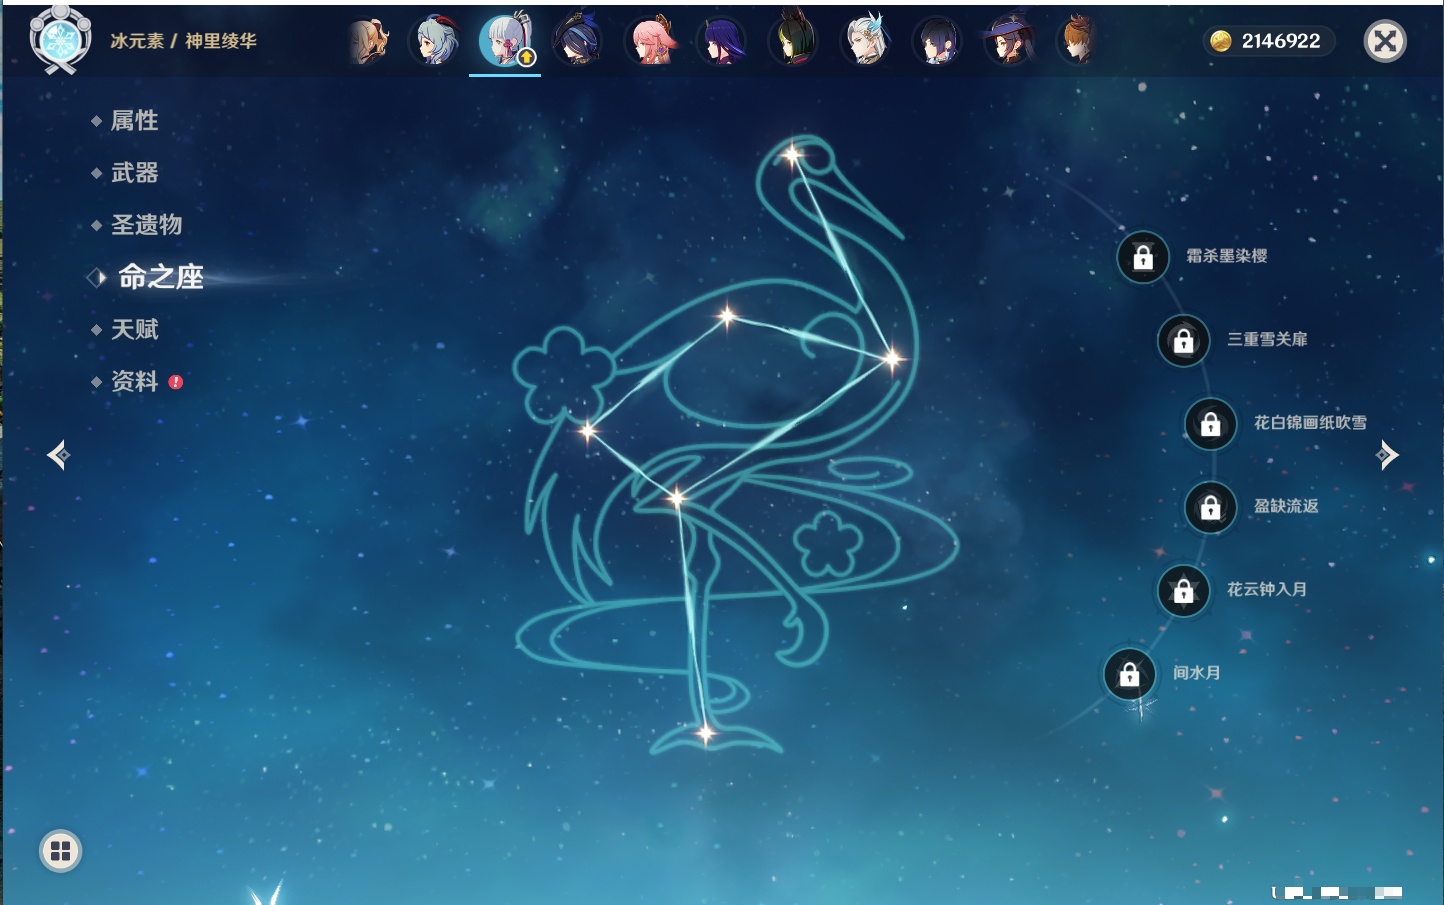
Task: Open the four-square grid menu button
Action: point(60,851)
